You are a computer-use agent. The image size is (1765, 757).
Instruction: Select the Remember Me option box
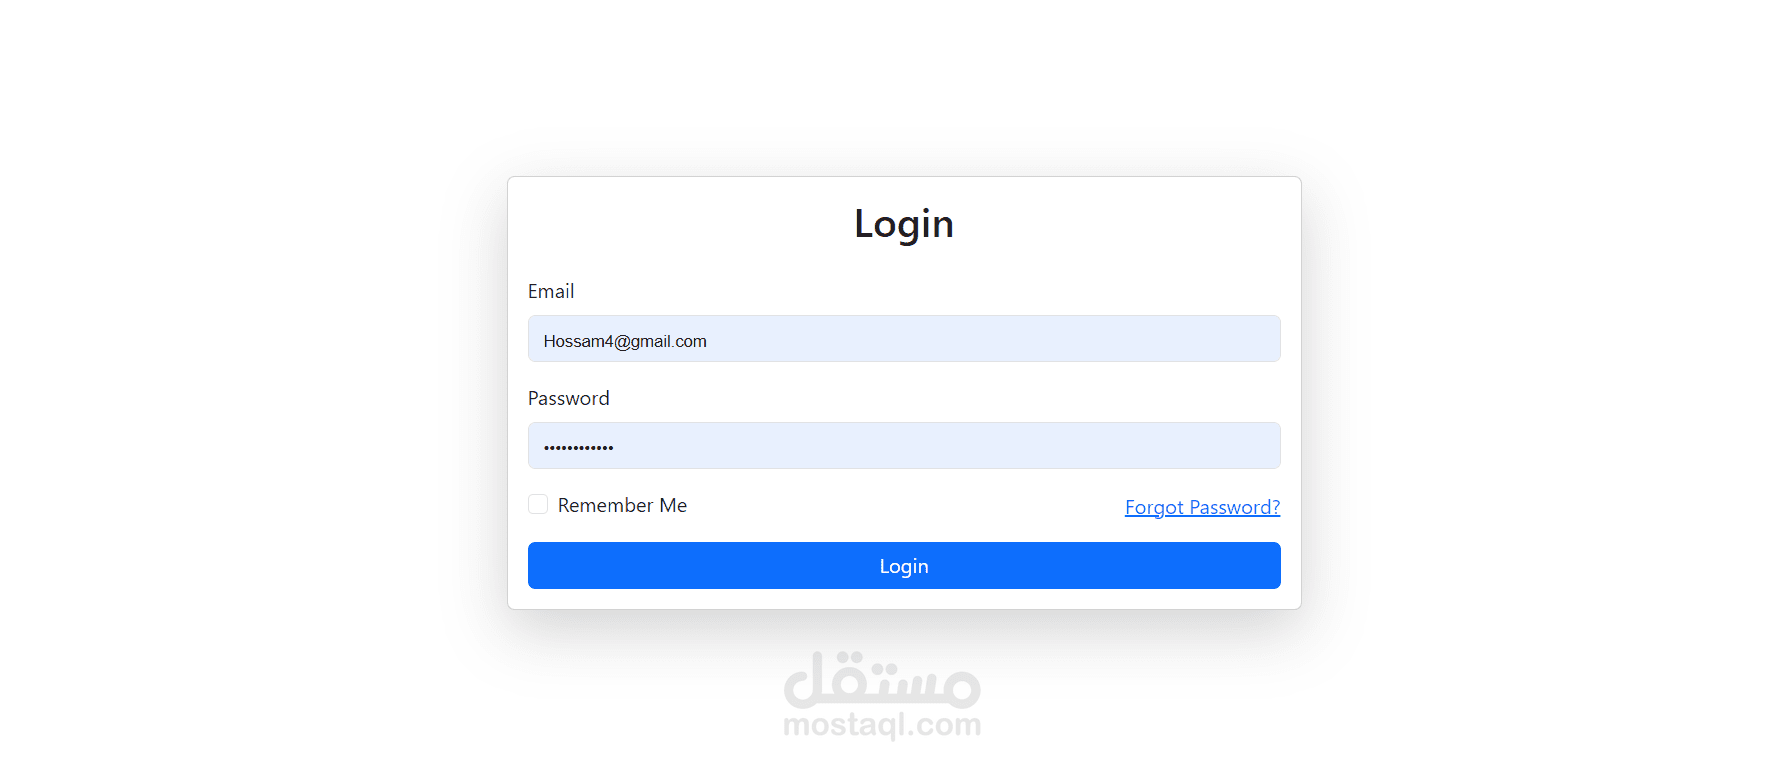click(538, 504)
